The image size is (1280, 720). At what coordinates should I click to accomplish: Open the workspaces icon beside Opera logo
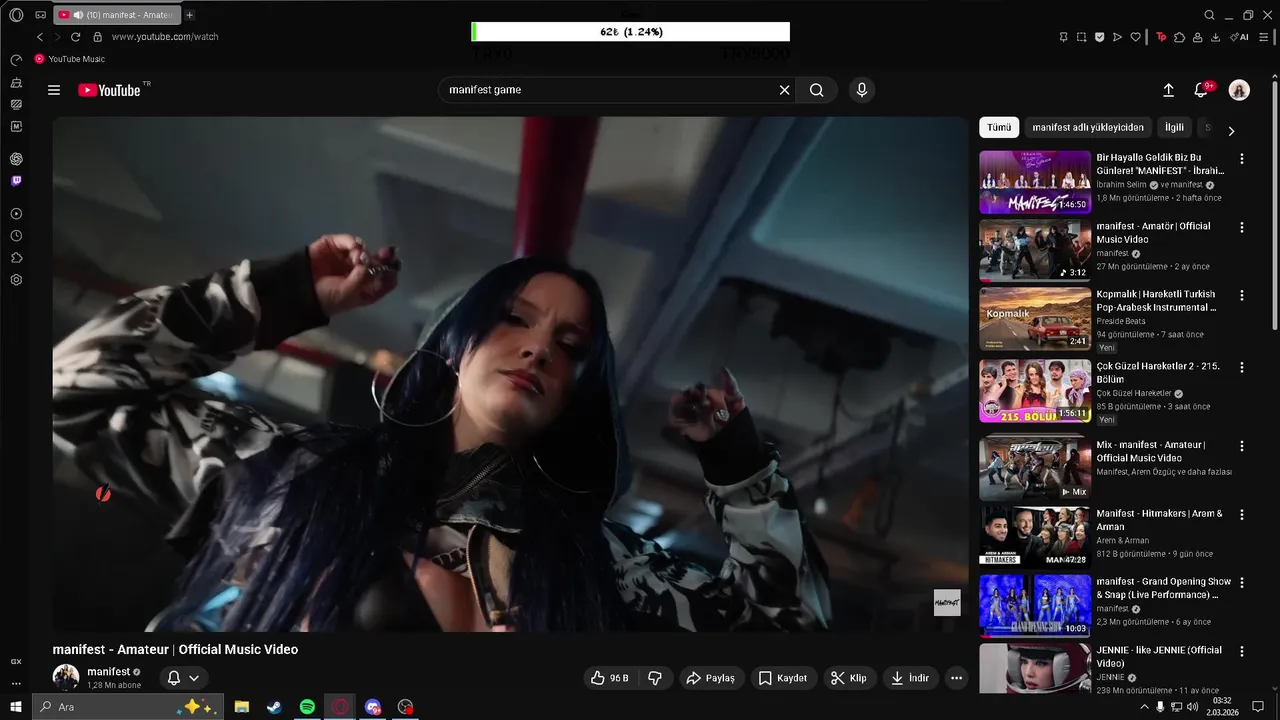[40, 15]
